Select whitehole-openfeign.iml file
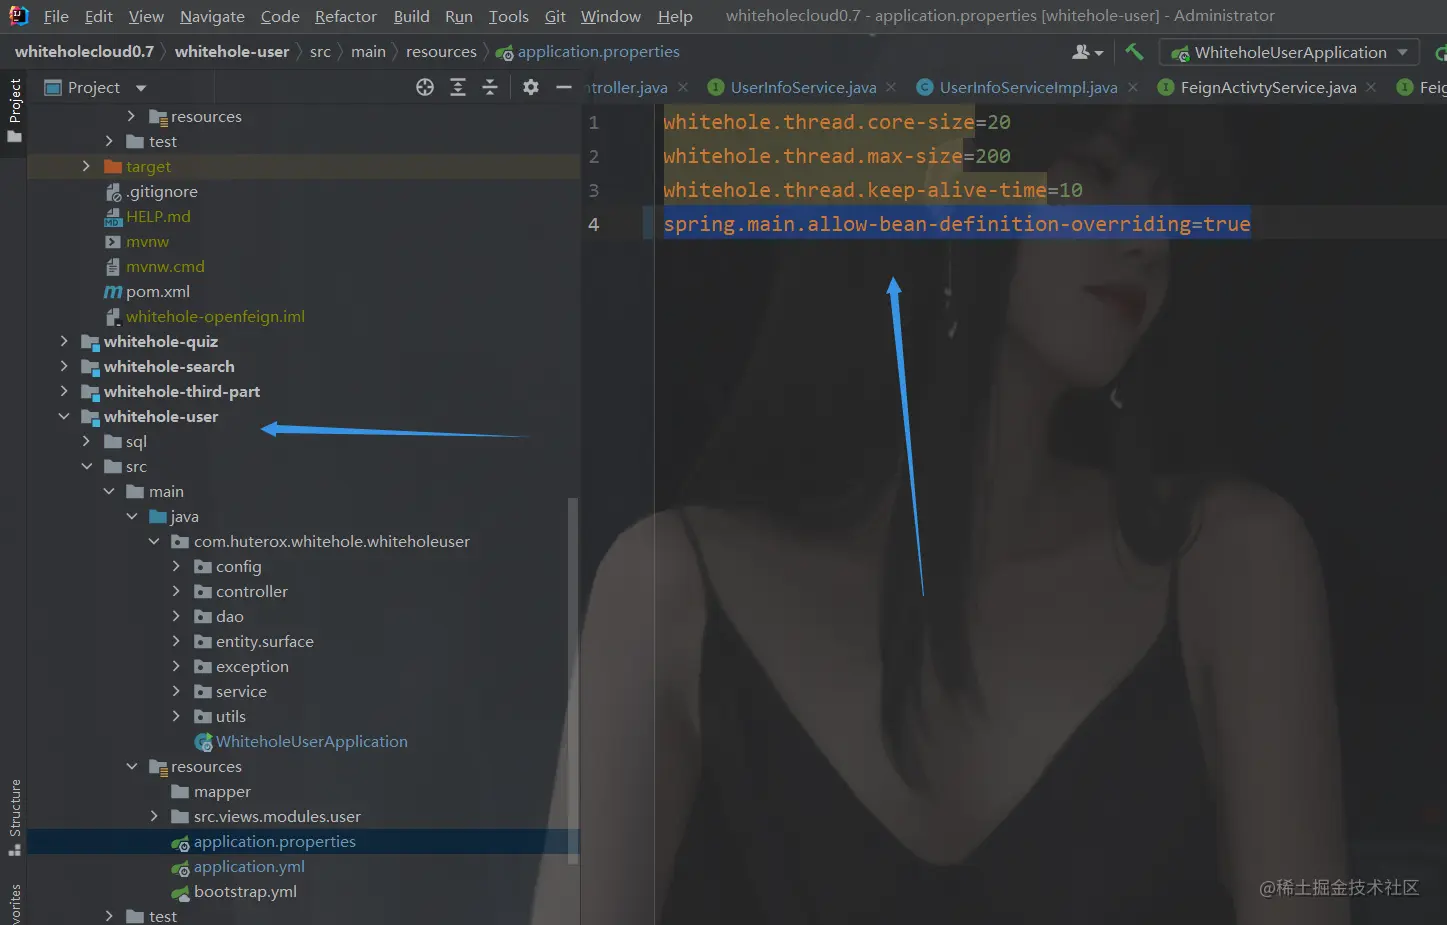This screenshot has height=925, width=1447. point(215,316)
